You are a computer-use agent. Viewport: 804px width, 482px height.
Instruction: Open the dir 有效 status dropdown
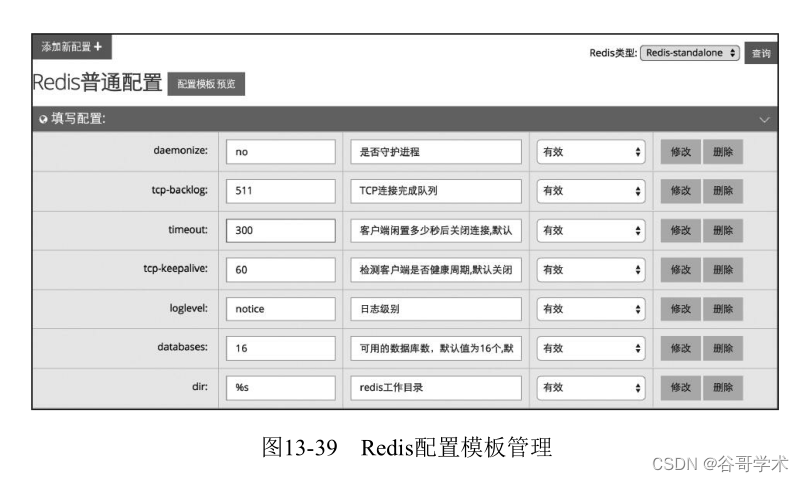[x=591, y=388]
